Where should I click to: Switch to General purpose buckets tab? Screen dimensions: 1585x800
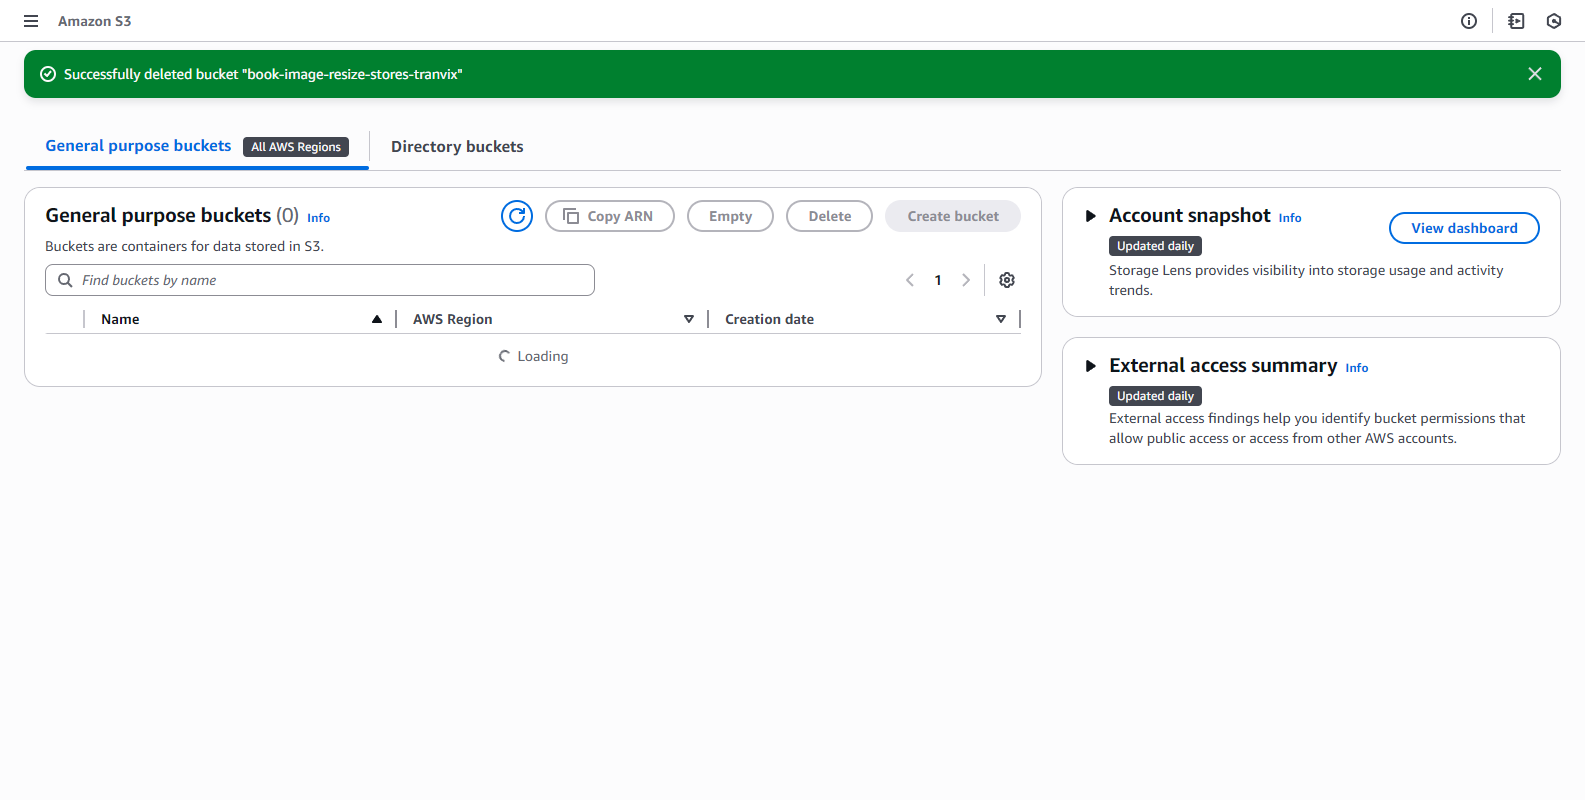[138, 146]
